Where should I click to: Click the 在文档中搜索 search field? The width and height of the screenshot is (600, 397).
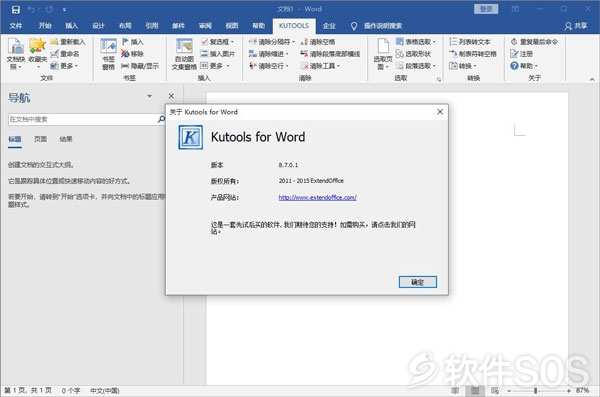(x=82, y=119)
